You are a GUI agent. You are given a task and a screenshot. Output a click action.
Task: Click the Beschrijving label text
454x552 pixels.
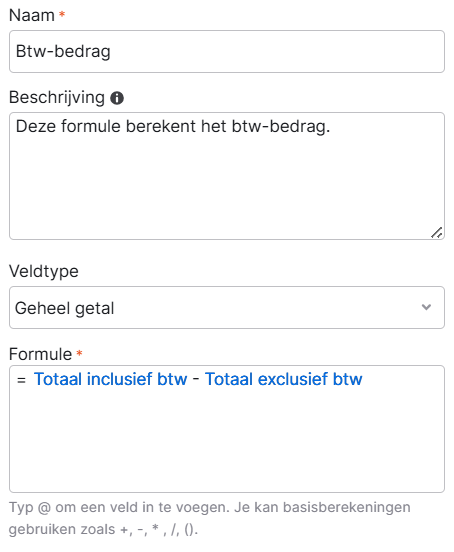pyautogui.click(x=57, y=98)
